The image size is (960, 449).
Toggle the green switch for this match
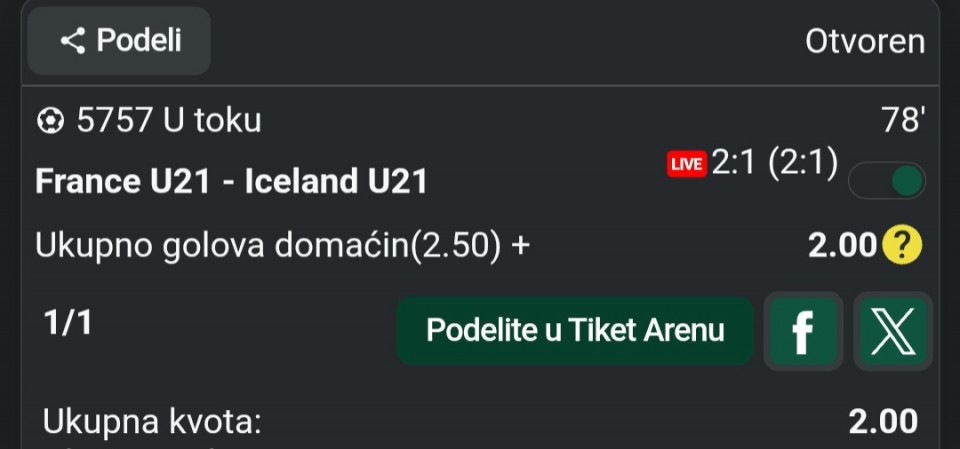point(886,181)
